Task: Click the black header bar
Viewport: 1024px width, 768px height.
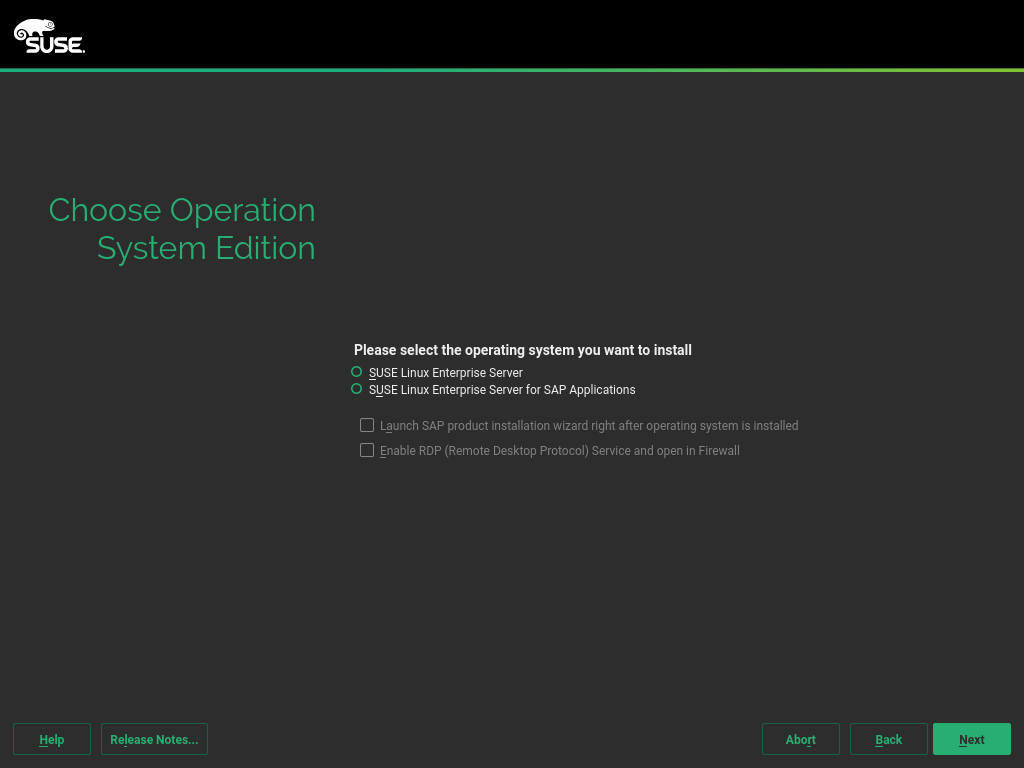Action: [512, 34]
